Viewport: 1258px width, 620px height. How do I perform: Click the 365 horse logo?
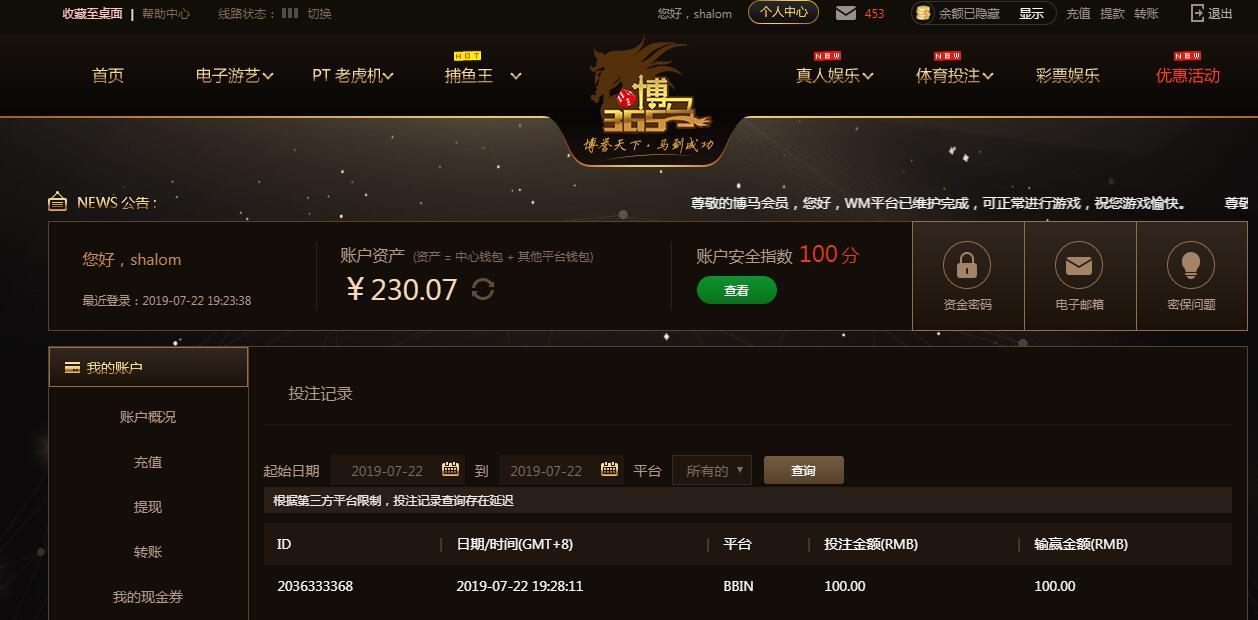(650, 100)
